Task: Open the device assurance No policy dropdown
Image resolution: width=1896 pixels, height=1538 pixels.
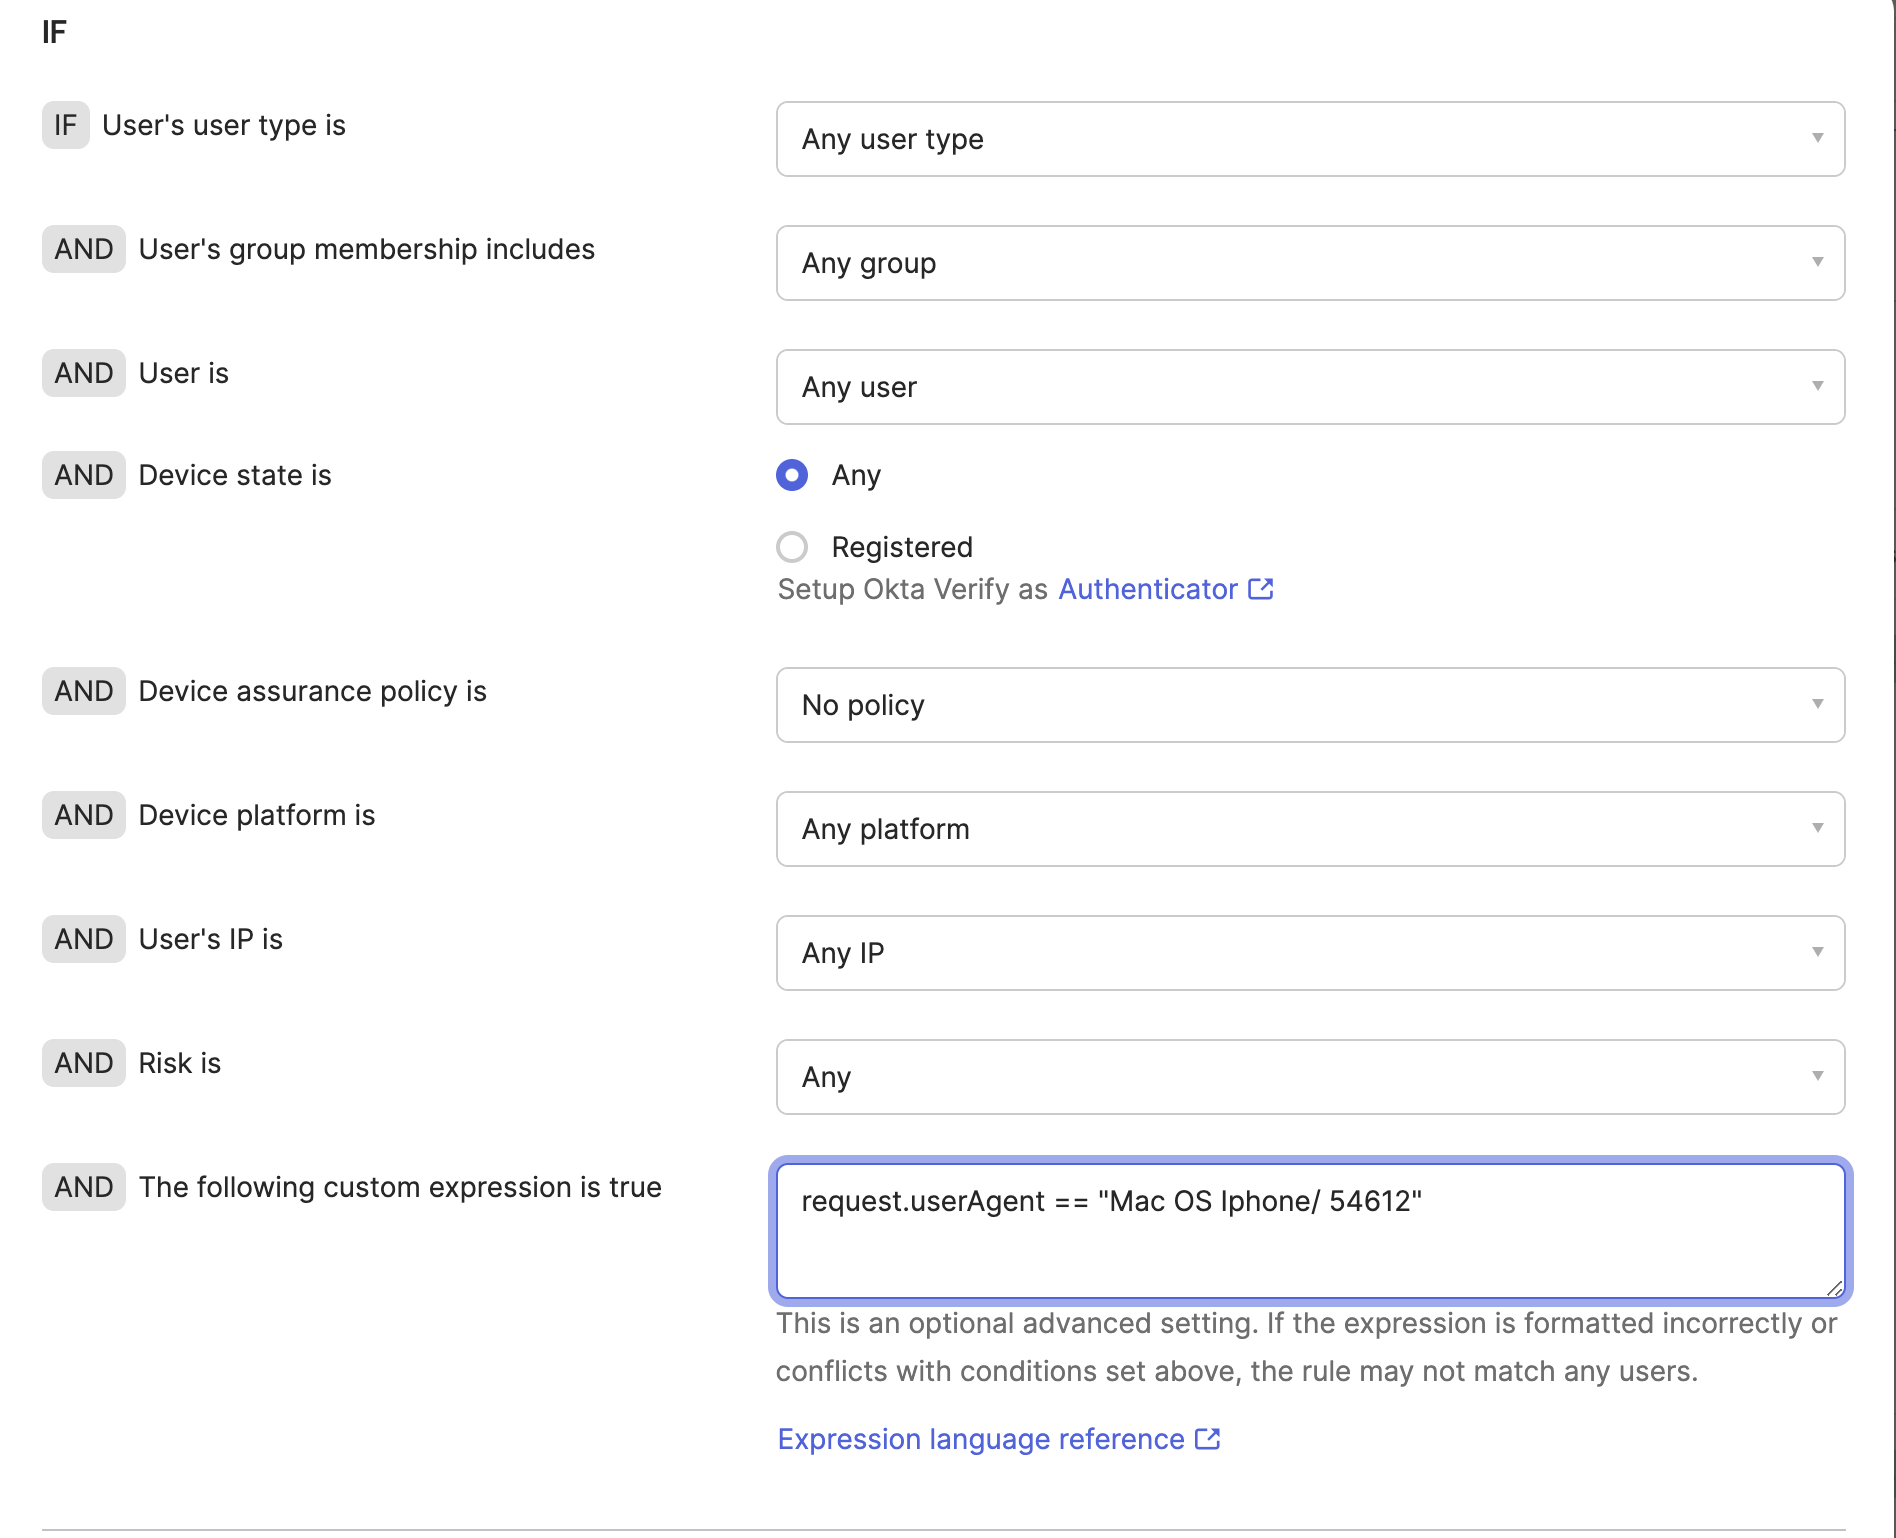Action: click(1308, 705)
